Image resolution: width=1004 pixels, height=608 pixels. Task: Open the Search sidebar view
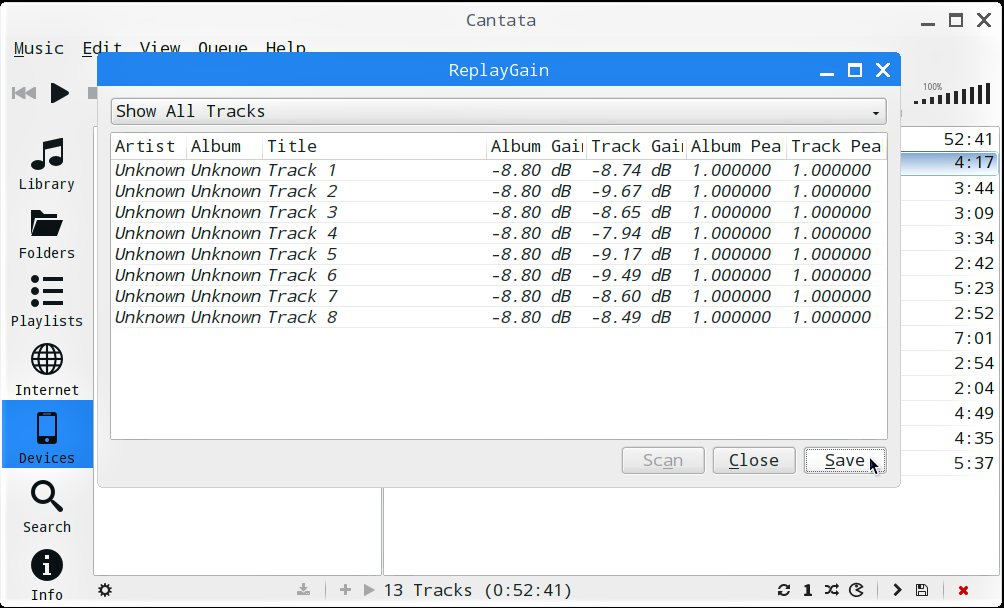(x=47, y=506)
